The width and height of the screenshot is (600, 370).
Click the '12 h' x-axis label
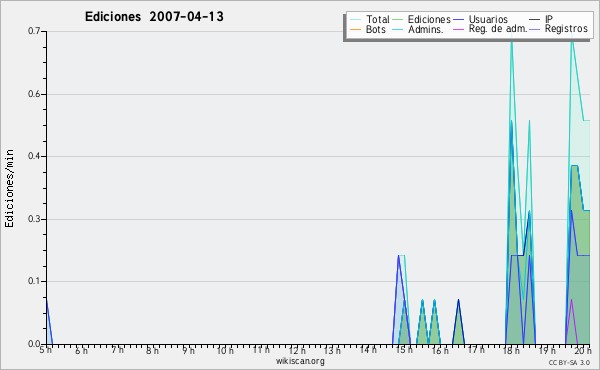click(x=297, y=350)
